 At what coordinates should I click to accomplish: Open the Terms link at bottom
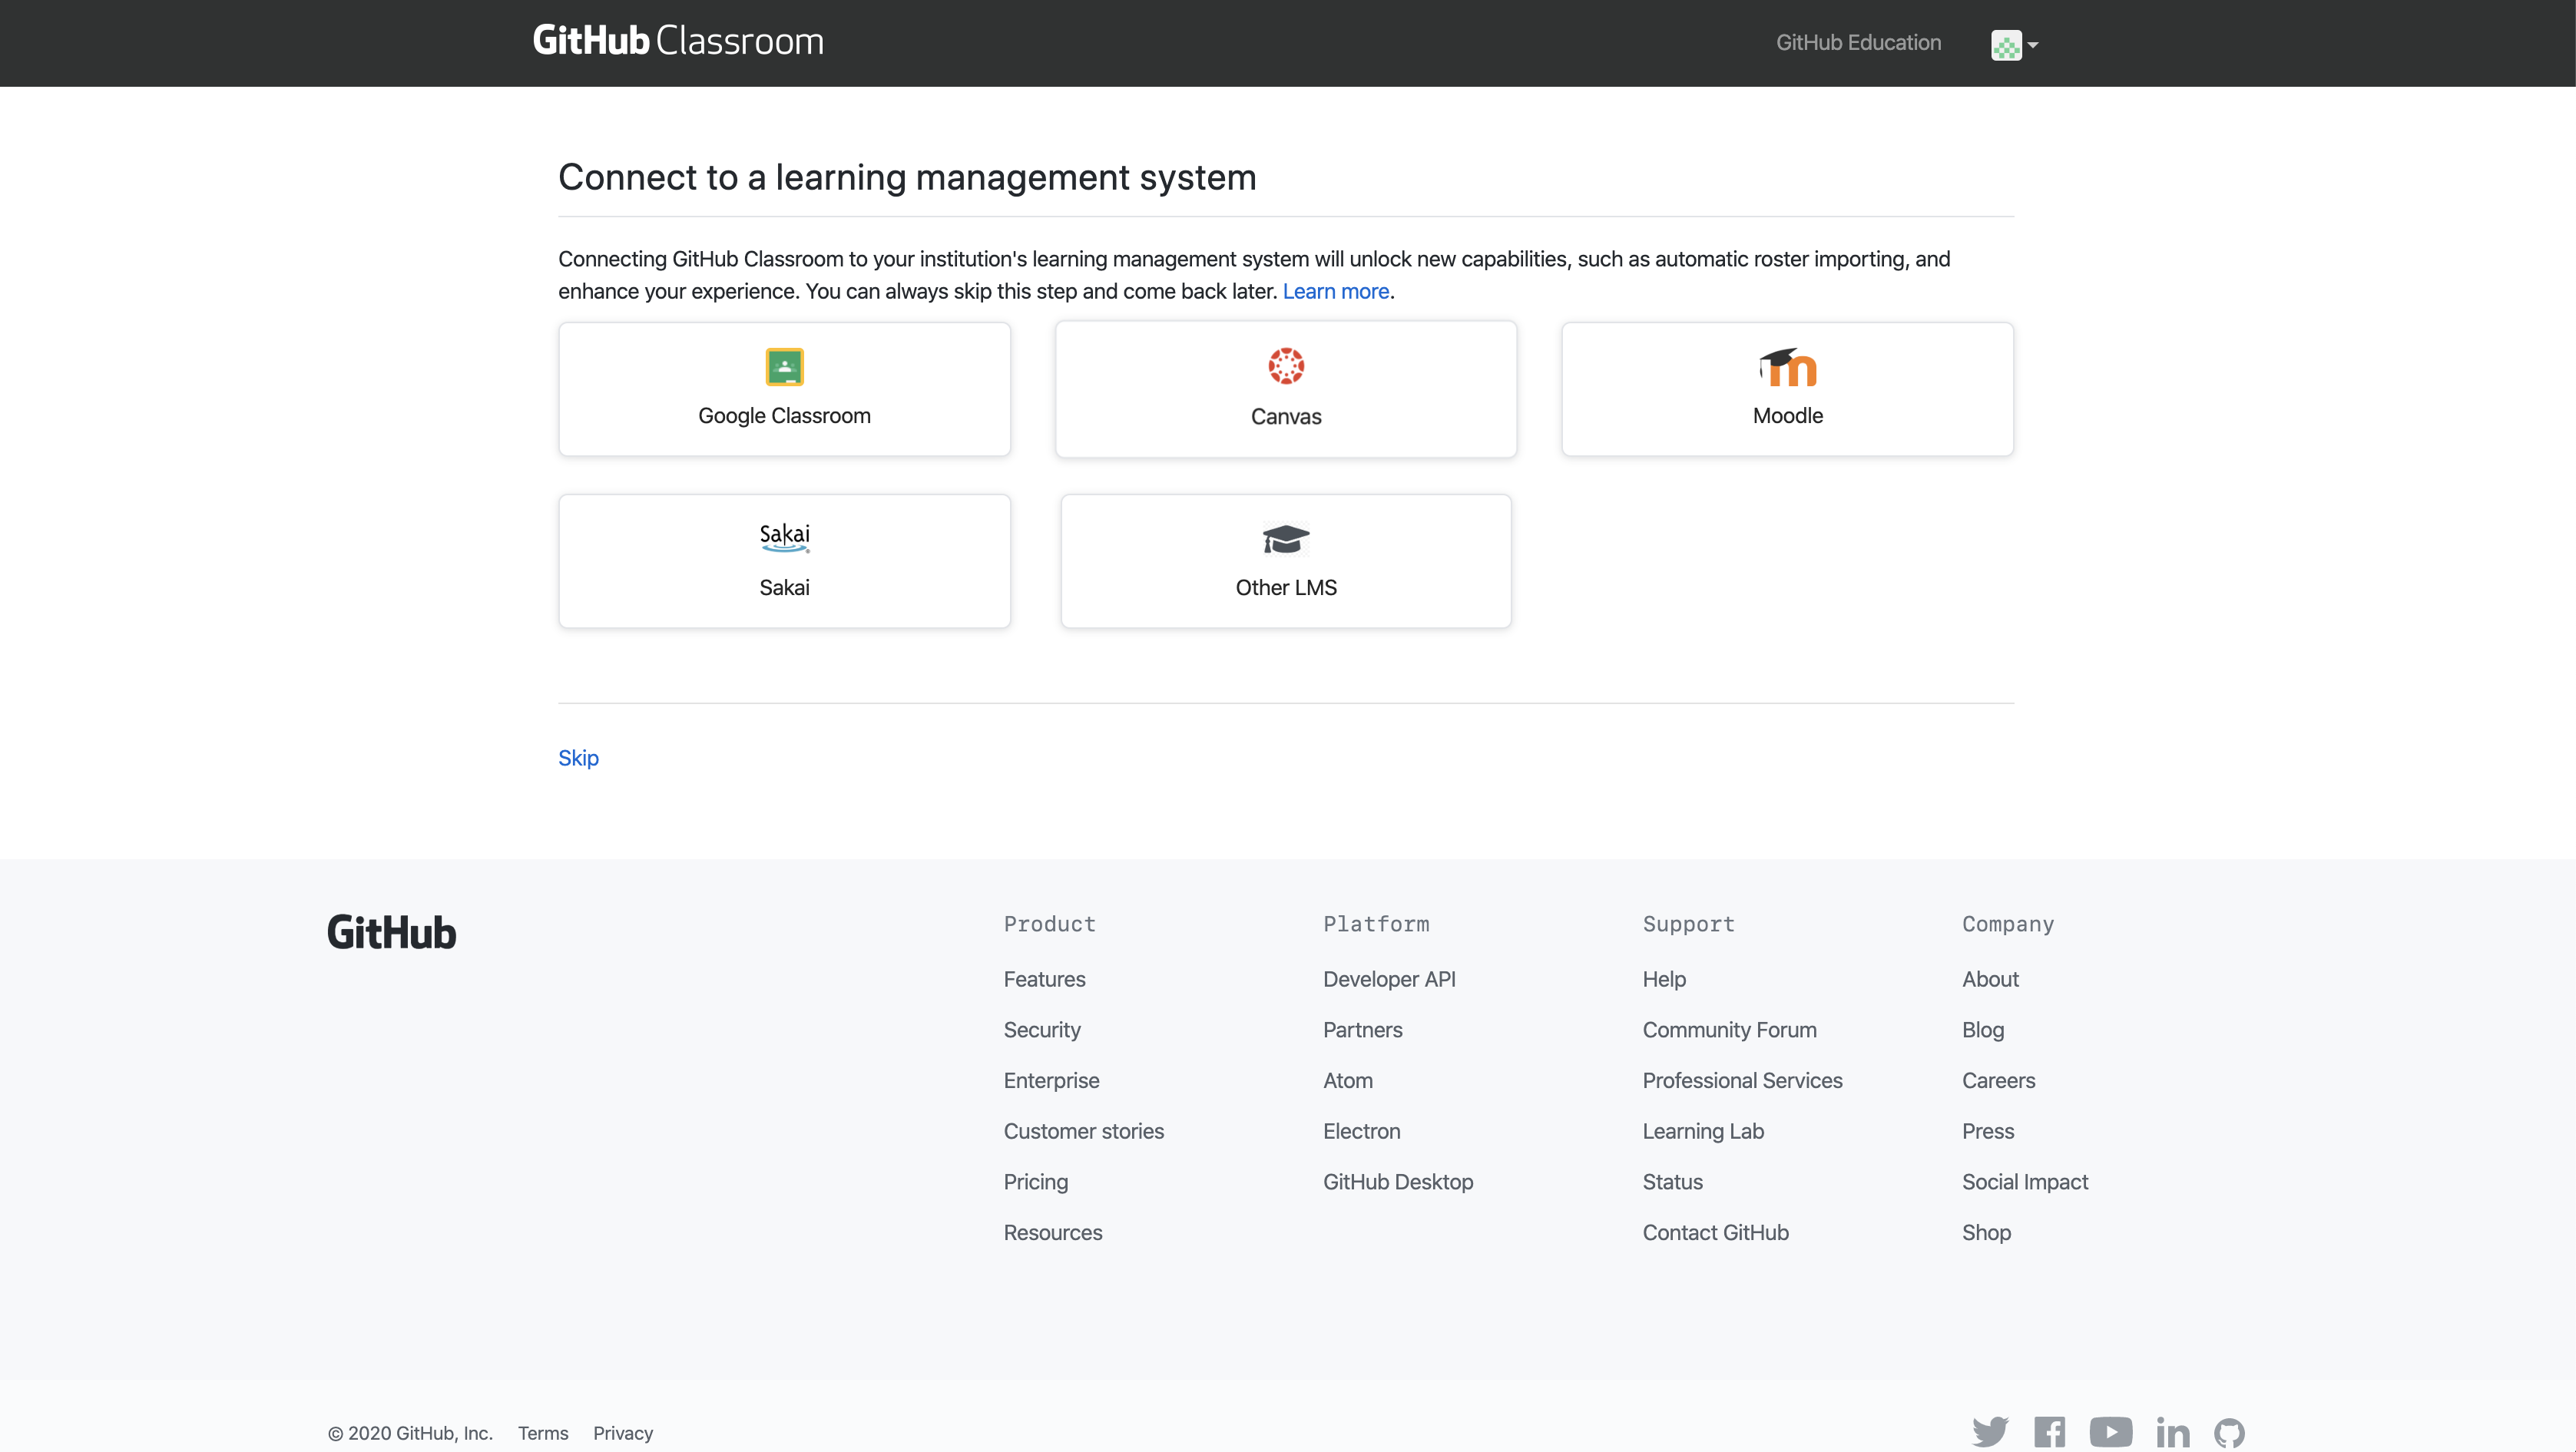(543, 1433)
